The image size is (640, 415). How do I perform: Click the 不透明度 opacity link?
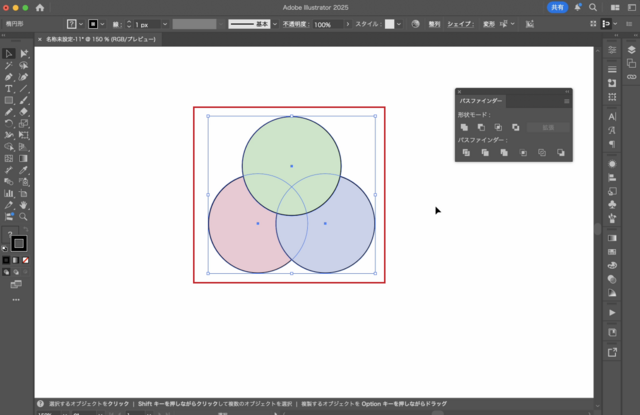[x=296, y=24]
